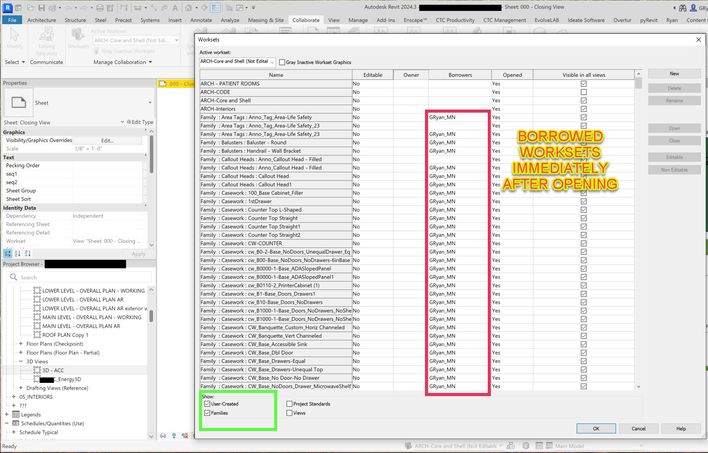Switch to the CTC Productivity ribbon tab
This screenshot has width=708, height=453.
[x=455, y=20]
